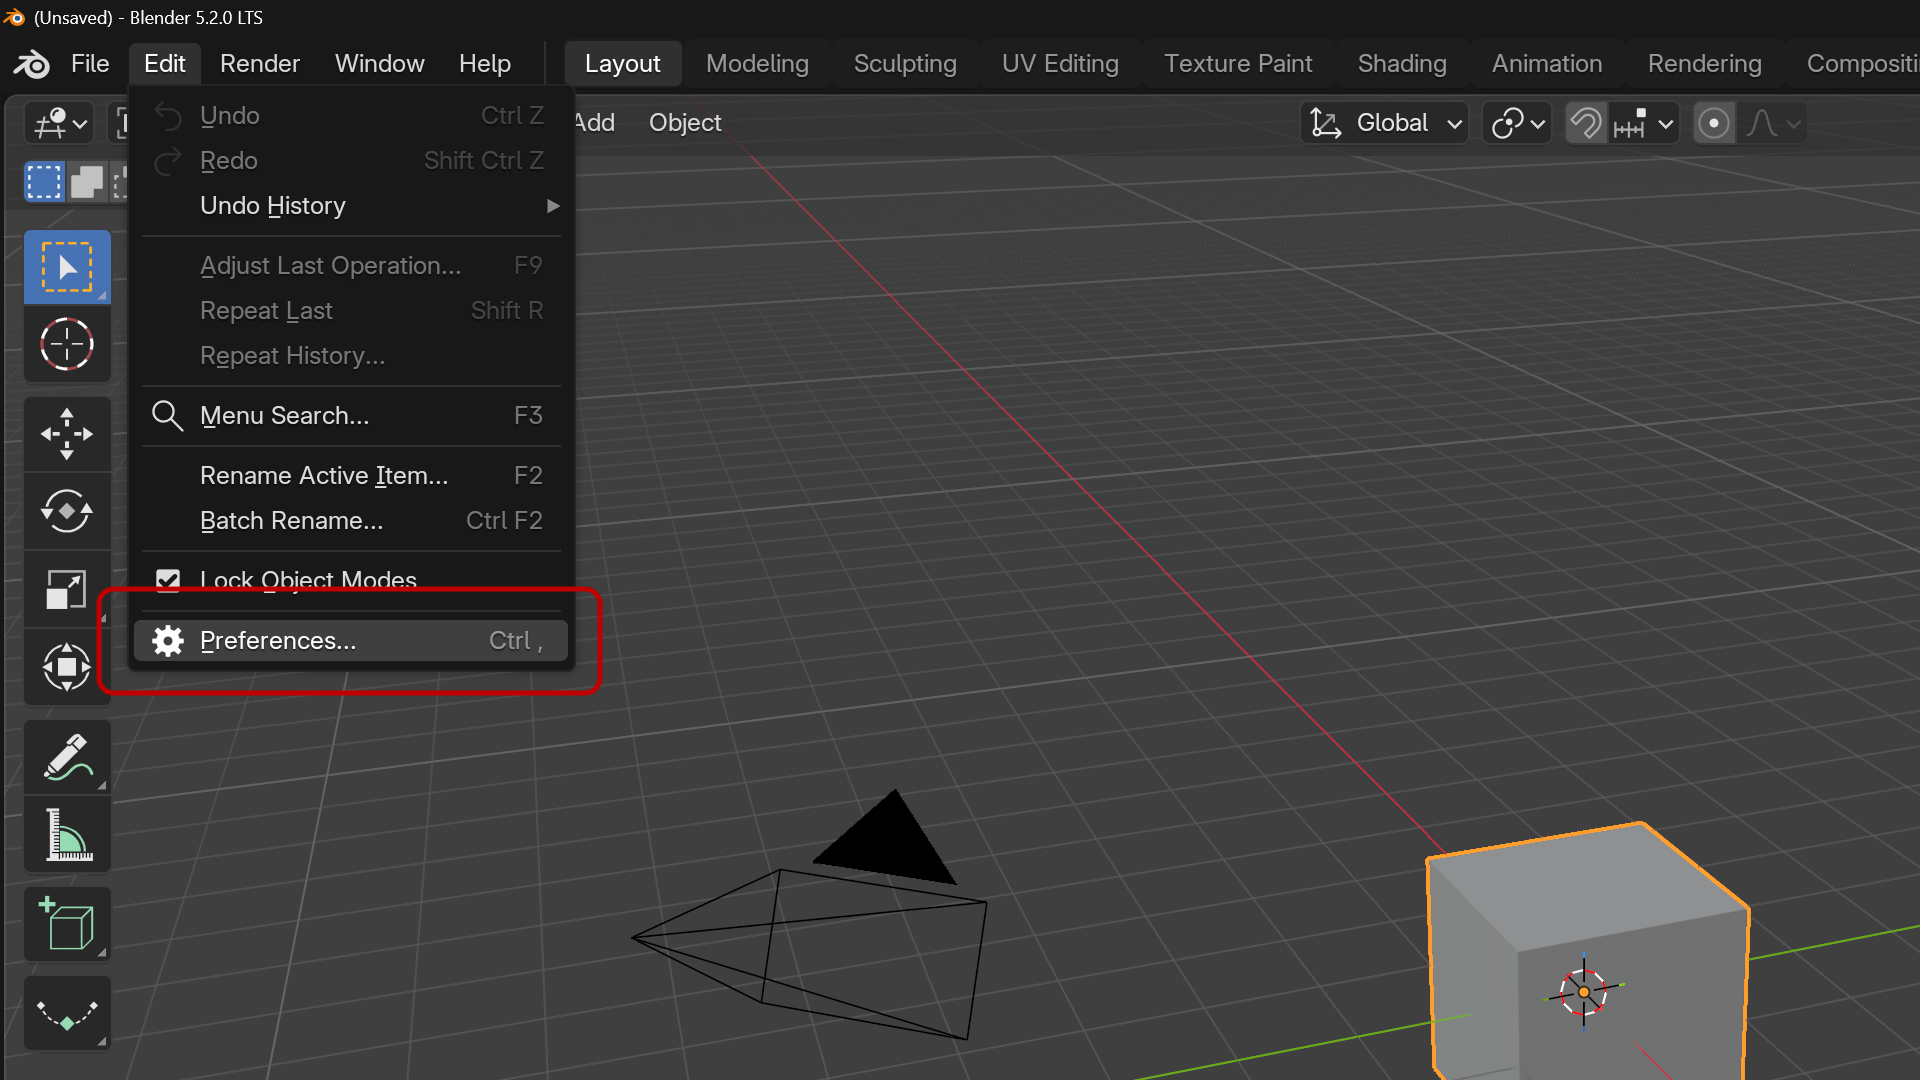Switch to the Texture Paint workspace tab
Viewport: 1920px width, 1080px height.
click(1238, 63)
